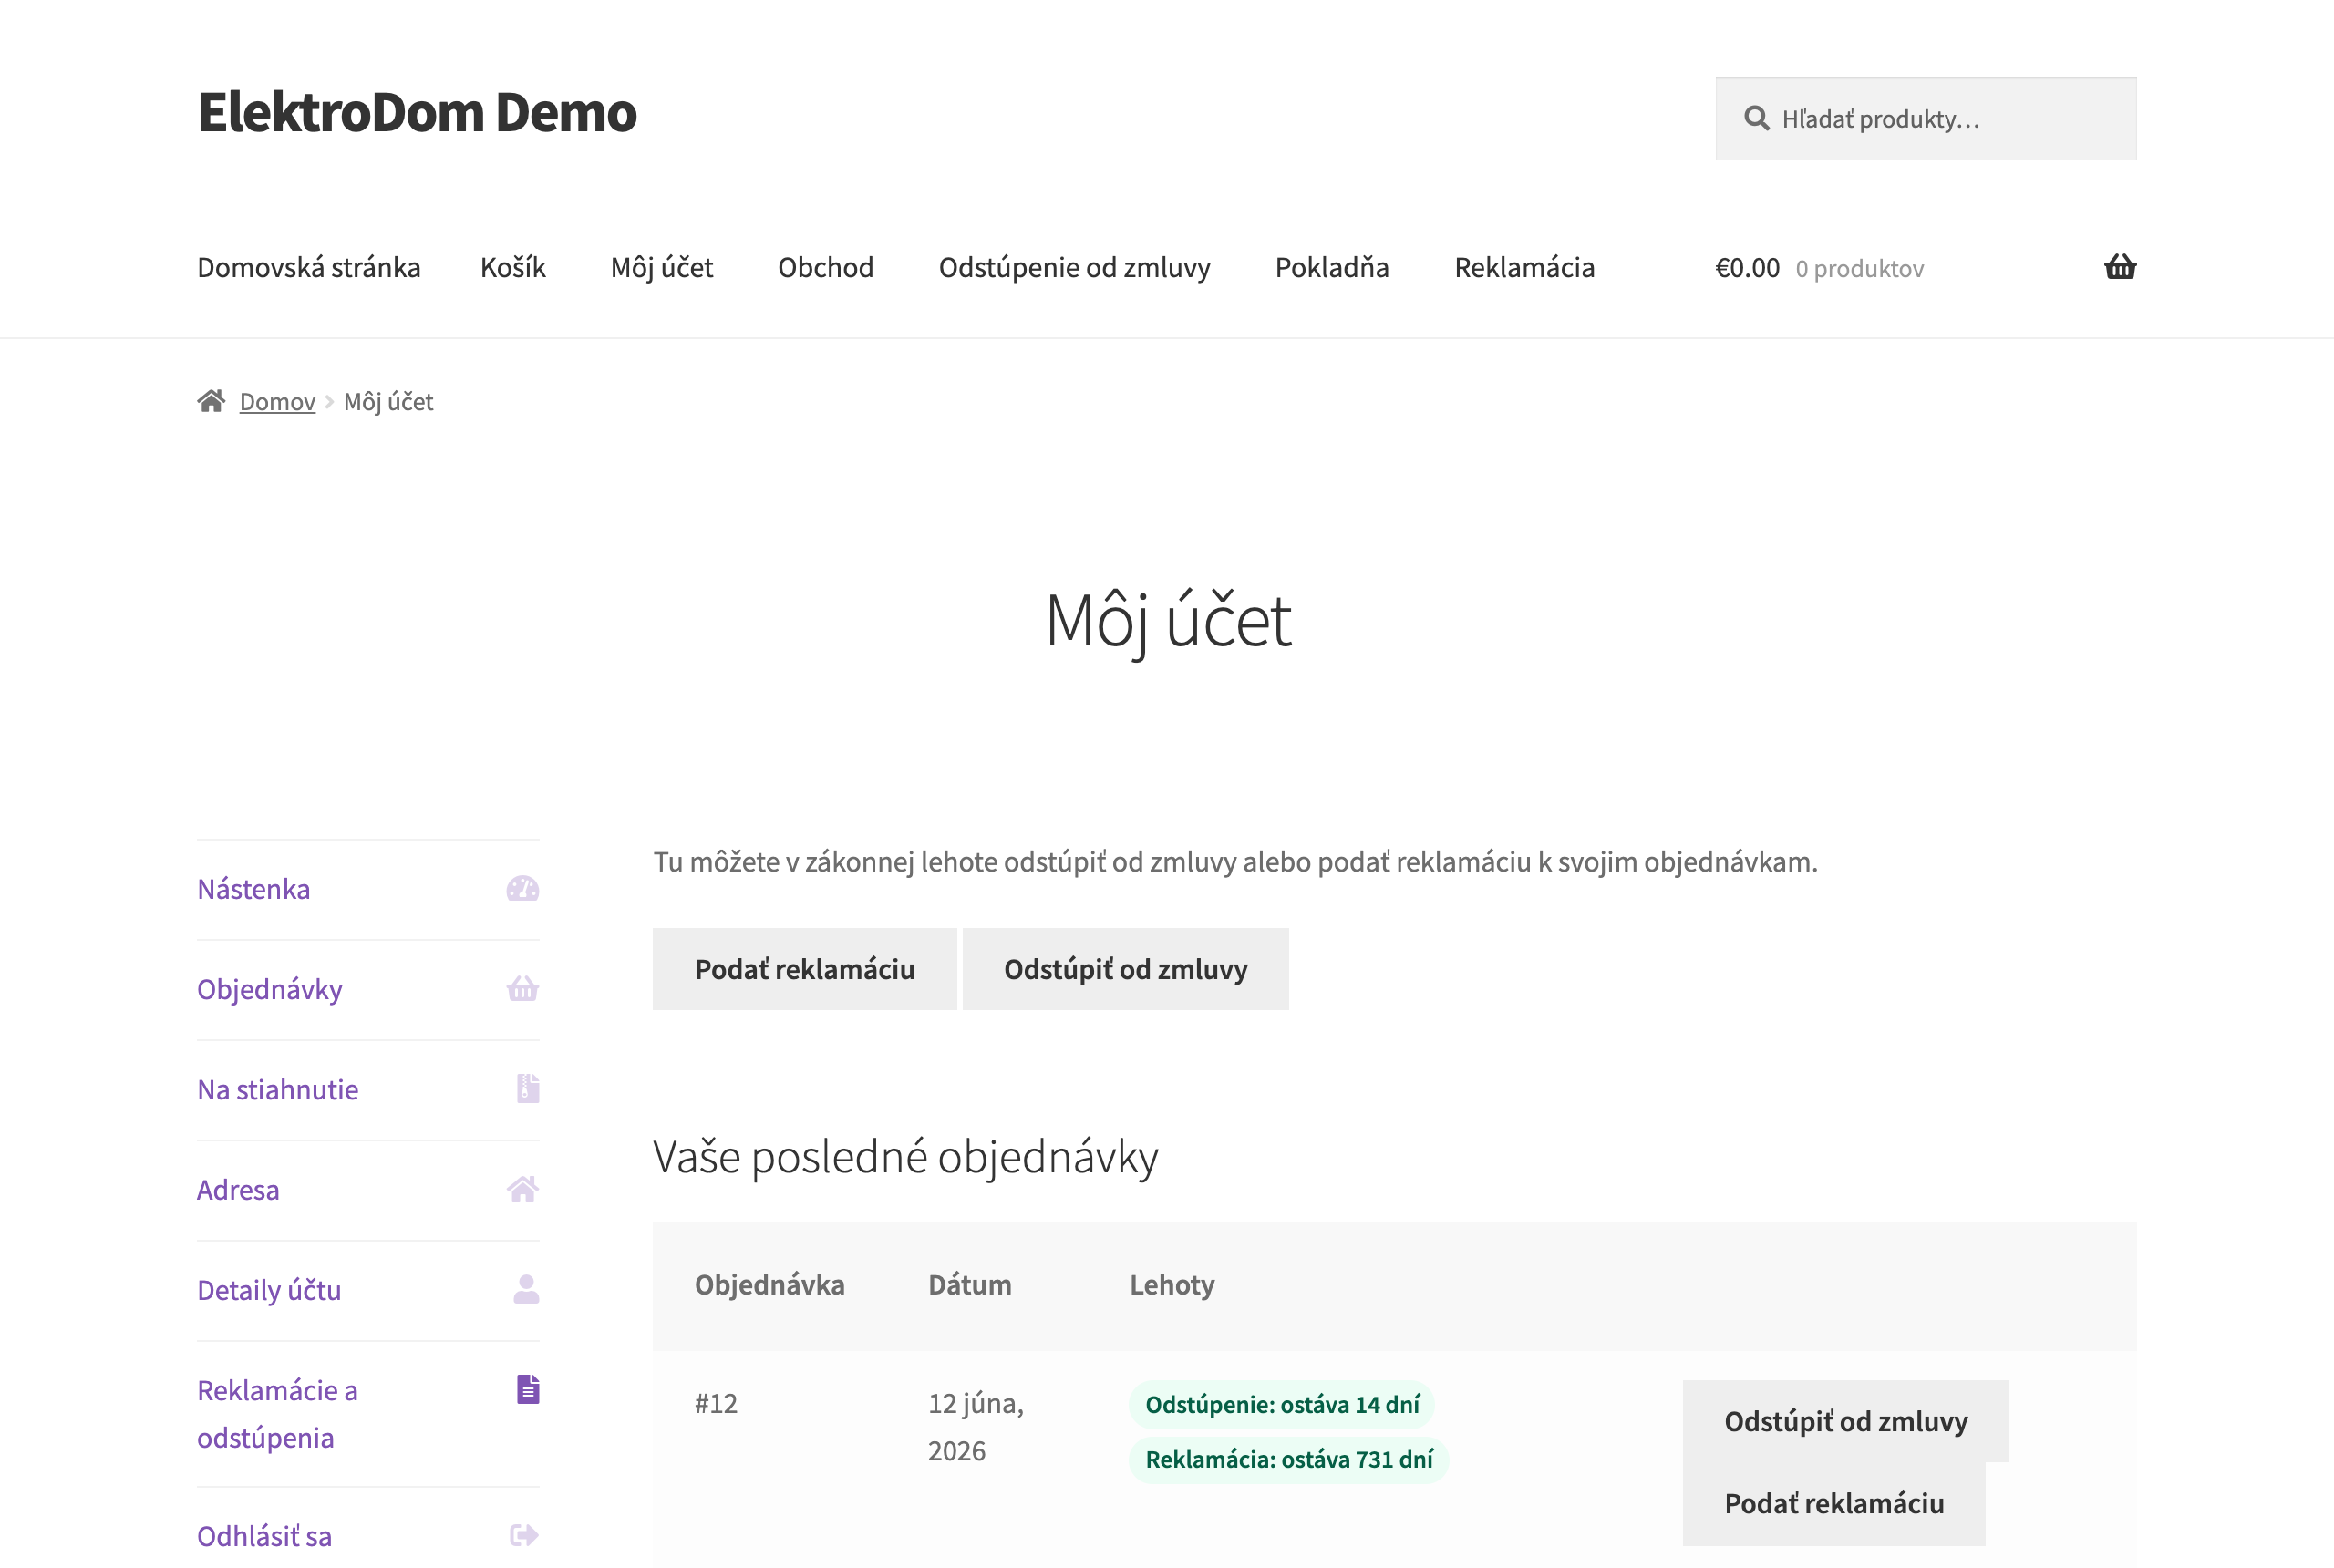This screenshot has height=1568, width=2334.
Task: Click order number #12 in the table
Action: tap(716, 1403)
